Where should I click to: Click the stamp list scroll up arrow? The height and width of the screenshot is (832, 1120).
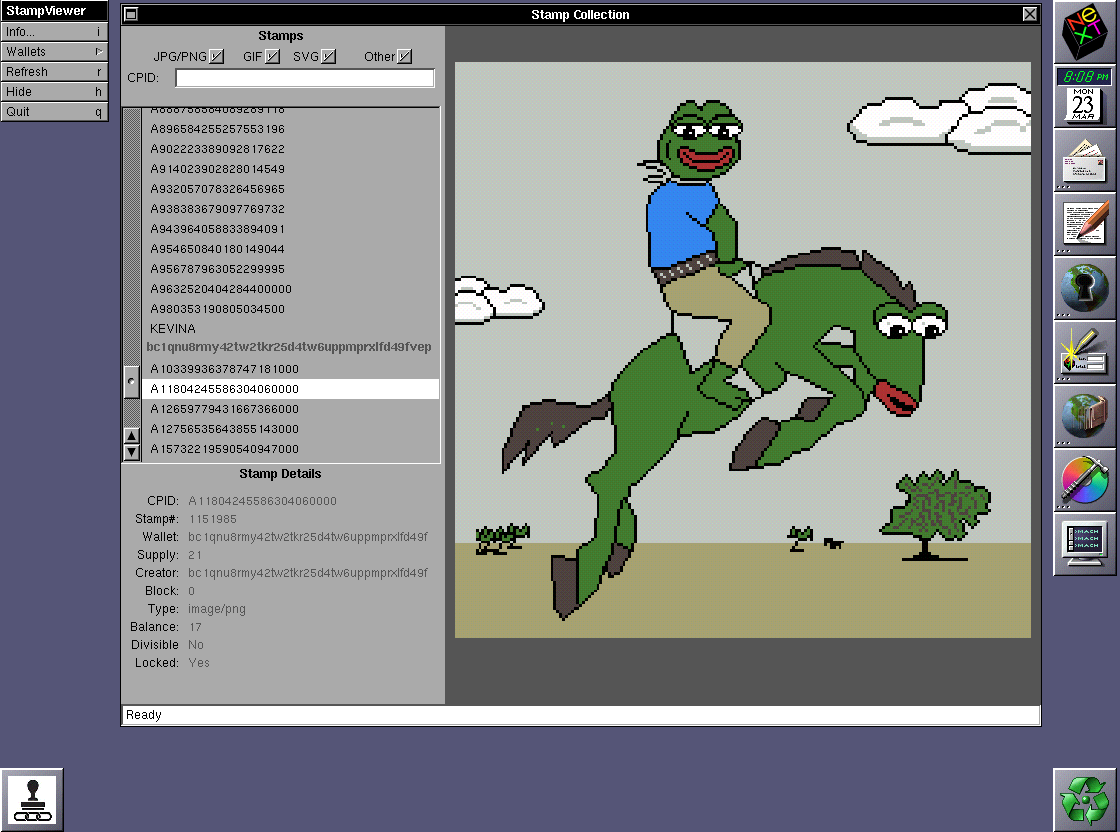131,436
